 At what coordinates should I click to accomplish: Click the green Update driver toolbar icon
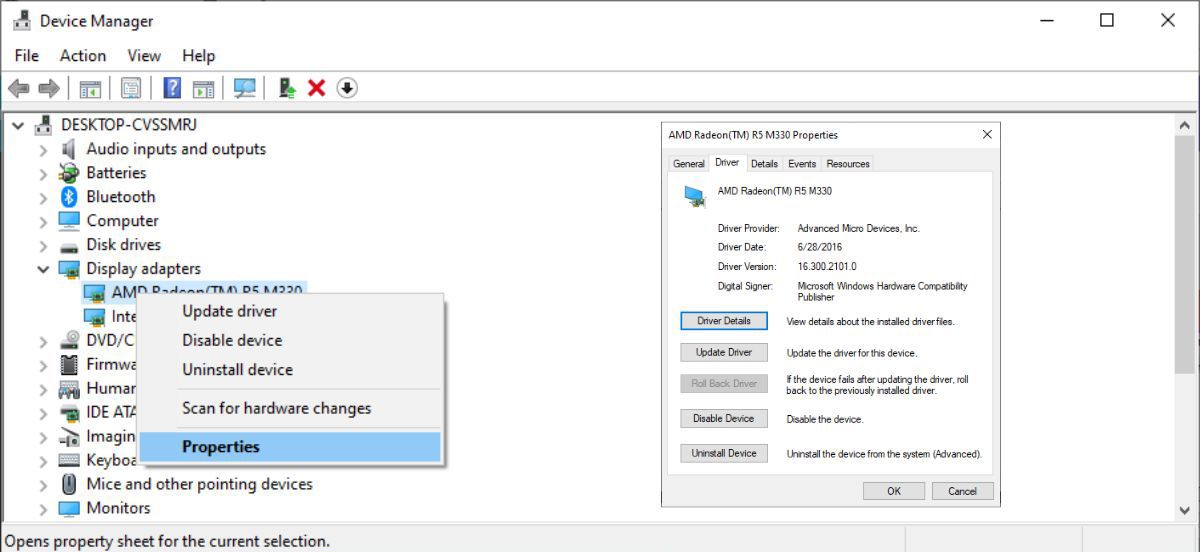click(287, 89)
